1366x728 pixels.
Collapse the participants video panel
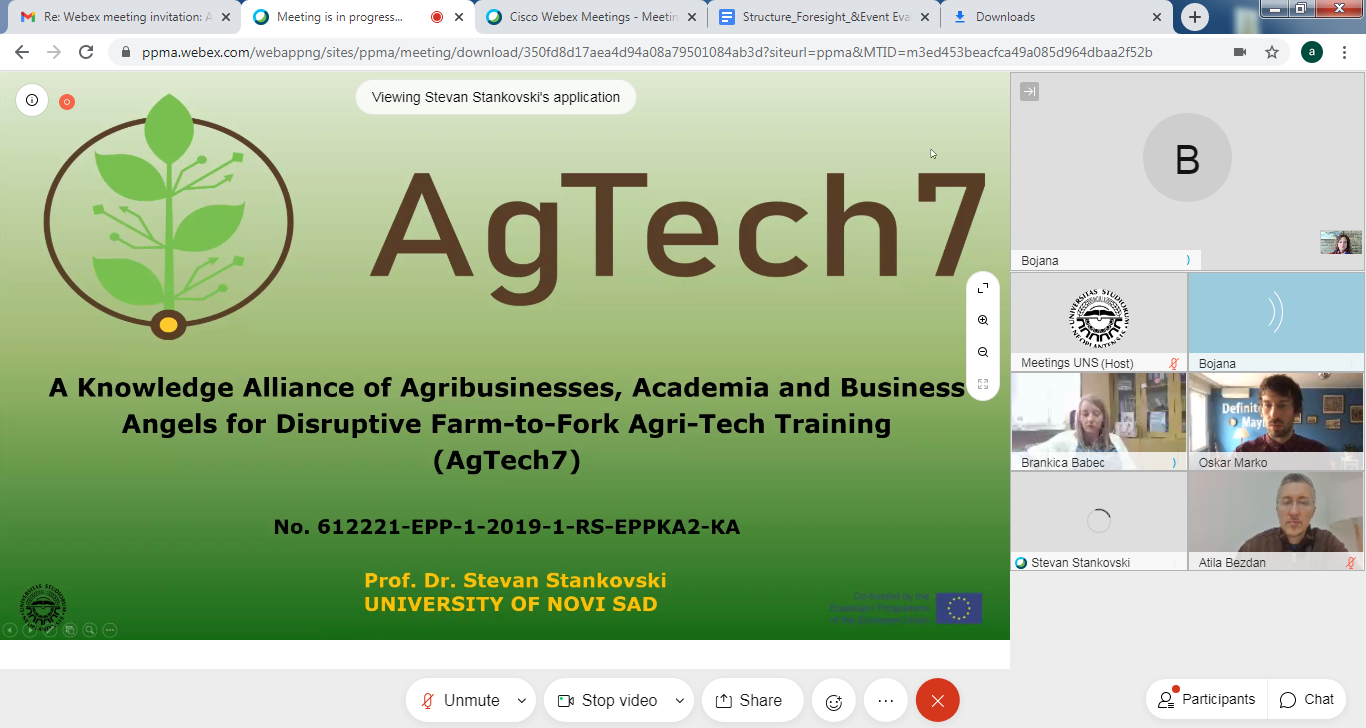coord(1029,92)
